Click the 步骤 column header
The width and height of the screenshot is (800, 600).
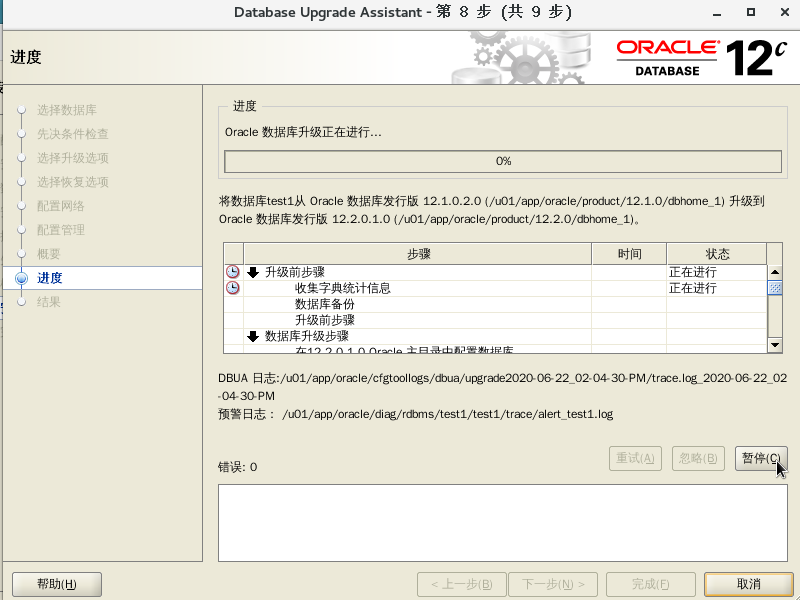pyautogui.click(x=420, y=252)
